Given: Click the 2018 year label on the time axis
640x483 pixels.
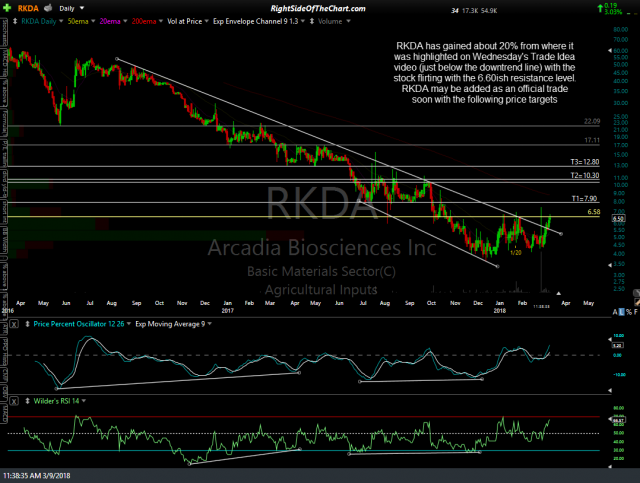Looking at the screenshot, I should click(500, 311).
